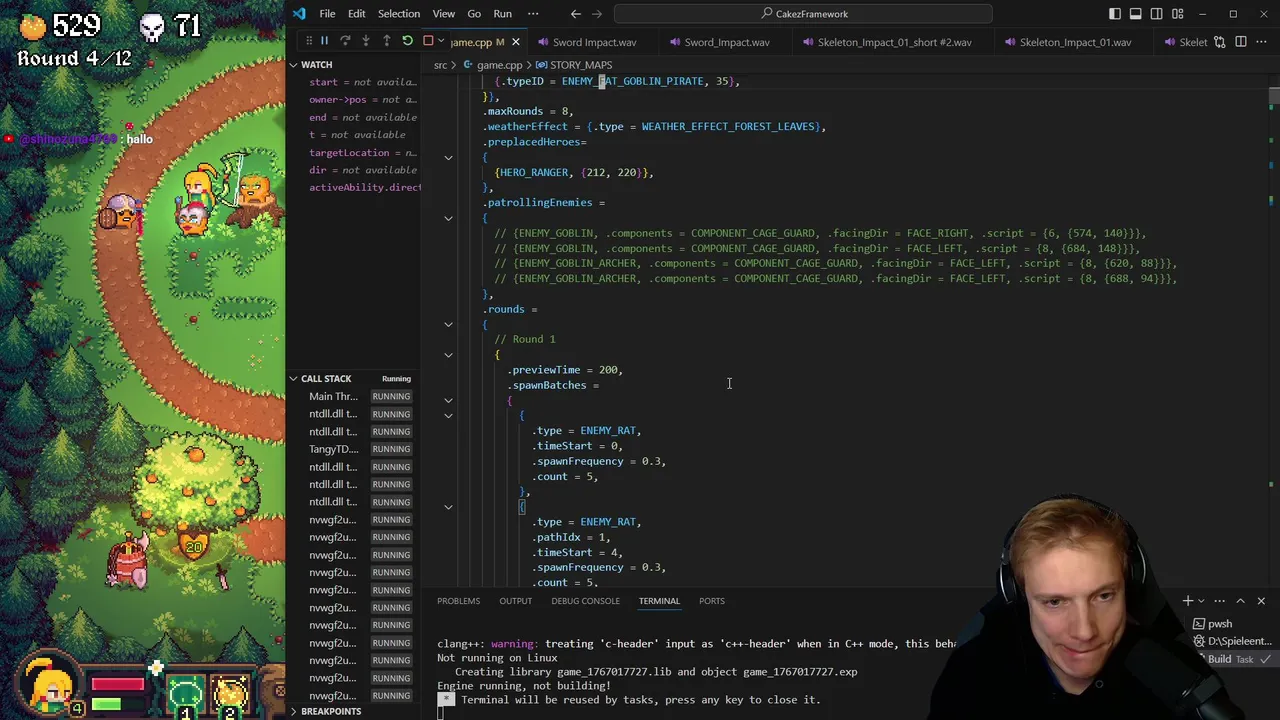Fold the second spawn batch brace
Image resolution: width=1280 pixels, height=720 pixels.
click(x=448, y=507)
